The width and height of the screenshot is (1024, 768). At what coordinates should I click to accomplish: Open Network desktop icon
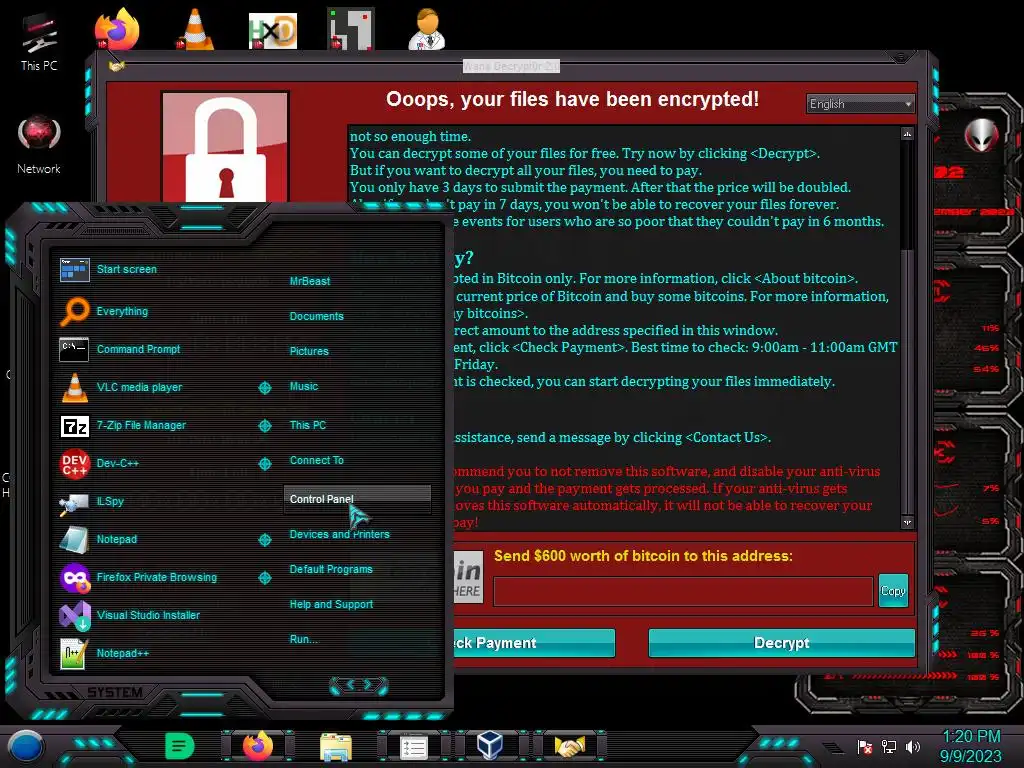39,145
